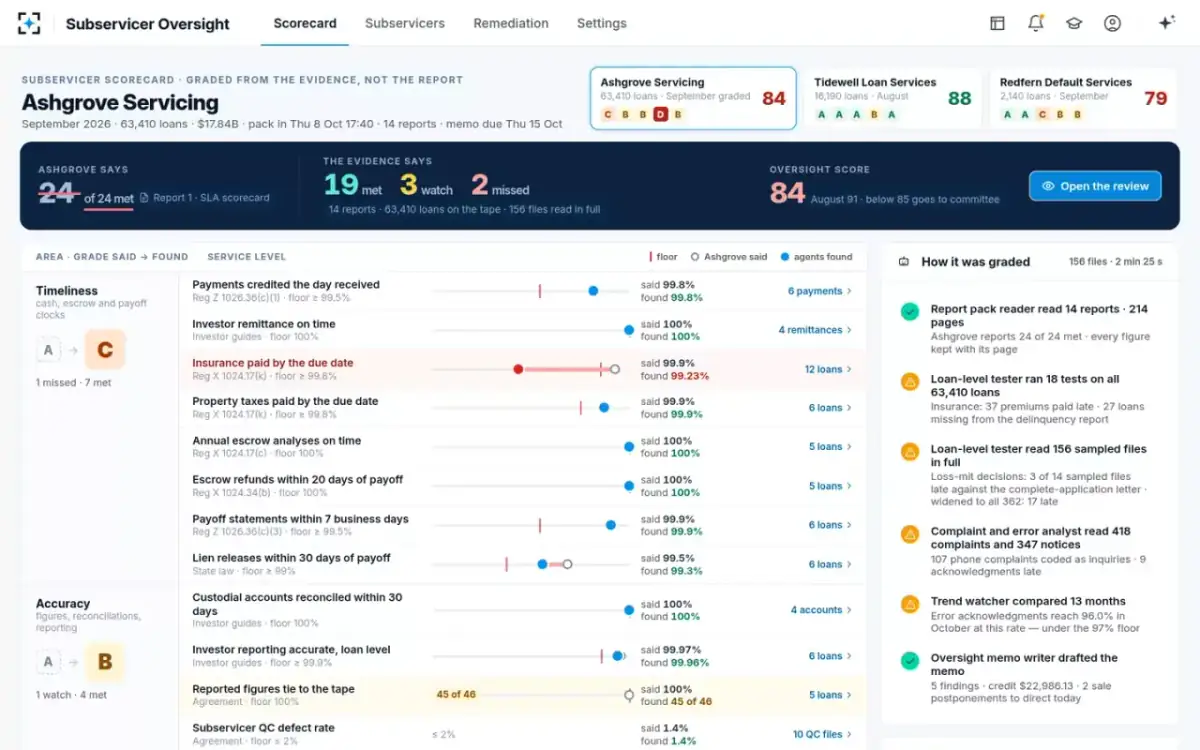
Task: Open the graduation cap learning icon
Action: pyautogui.click(x=1074, y=23)
